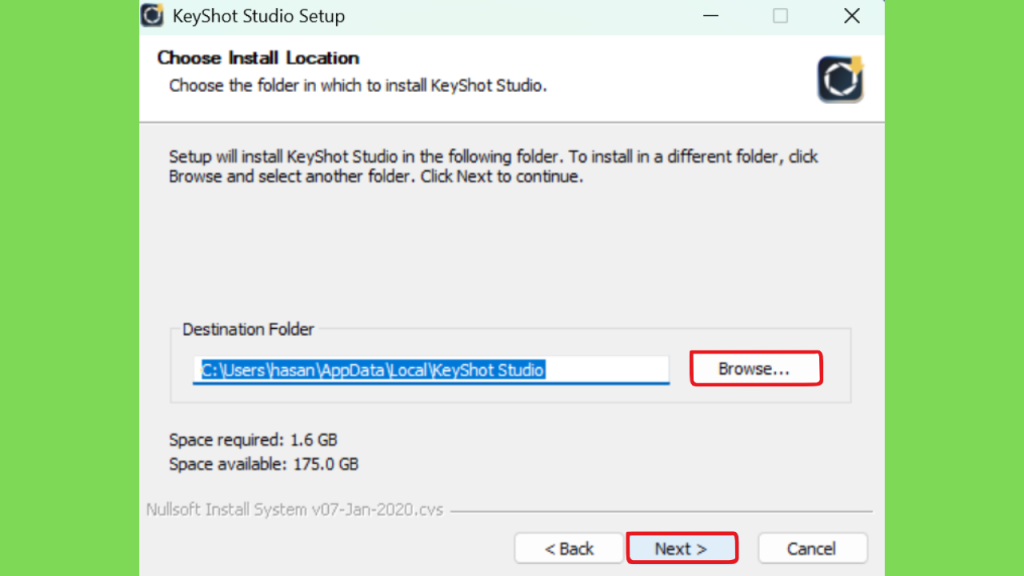Image resolution: width=1024 pixels, height=576 pixels.
Task: Click the 'Setup will install KeyShot Studio' instruction text
Action: coord(493,167)
